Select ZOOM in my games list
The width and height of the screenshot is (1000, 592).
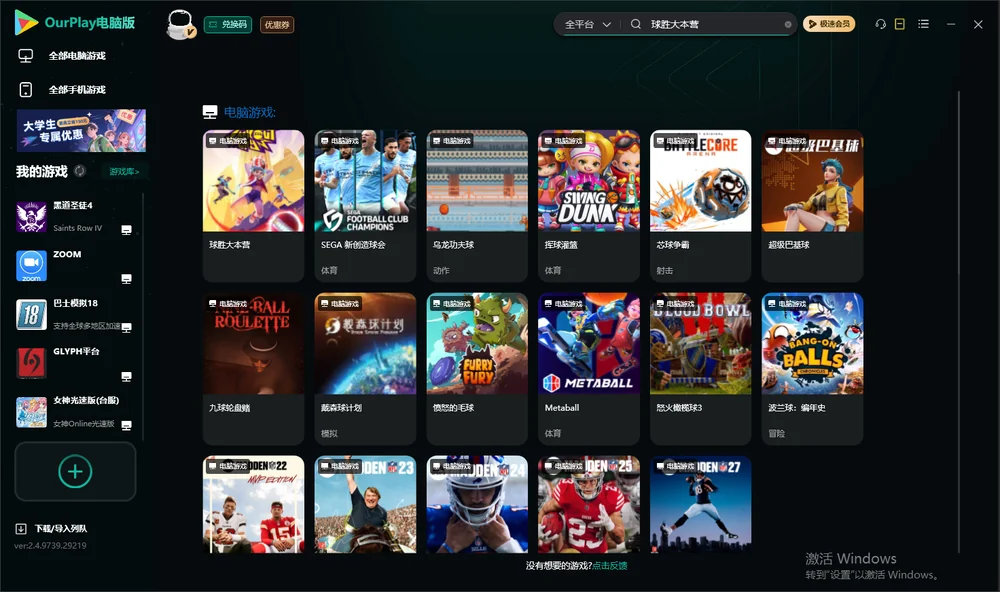click(x=75, y=266)
